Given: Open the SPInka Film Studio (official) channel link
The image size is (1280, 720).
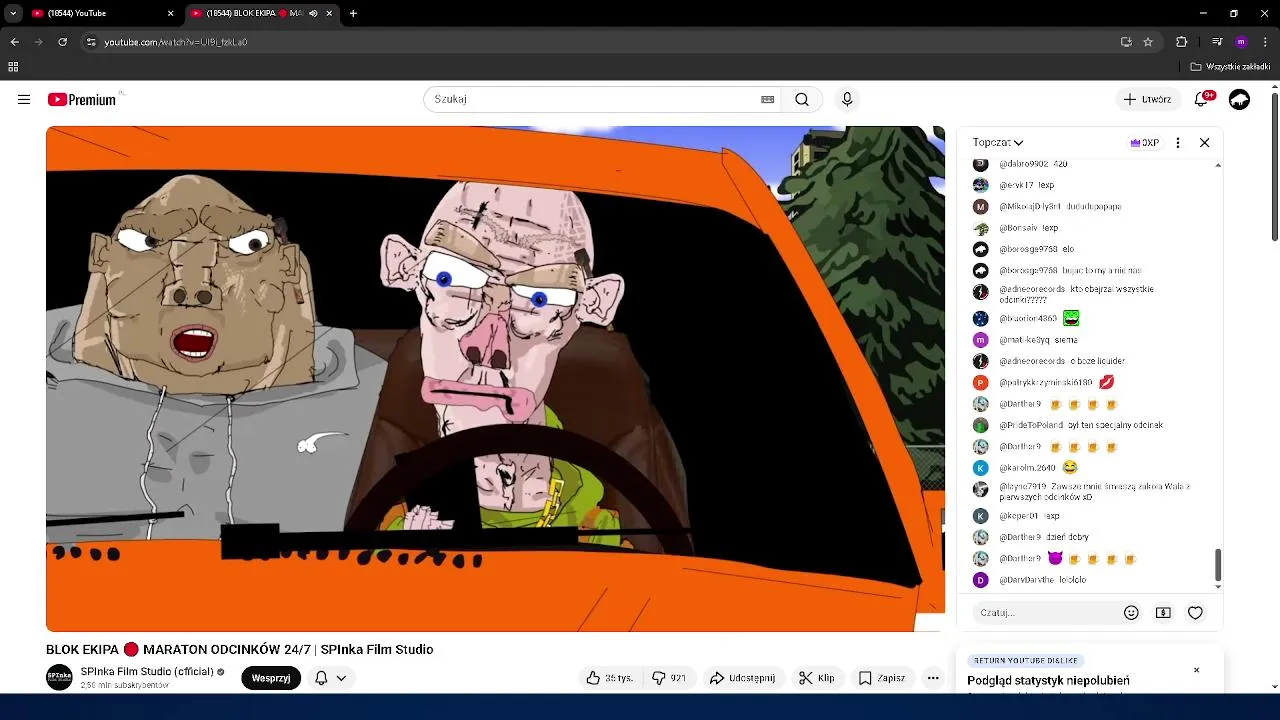Looking at the screenshot, I should coord(147,671).
